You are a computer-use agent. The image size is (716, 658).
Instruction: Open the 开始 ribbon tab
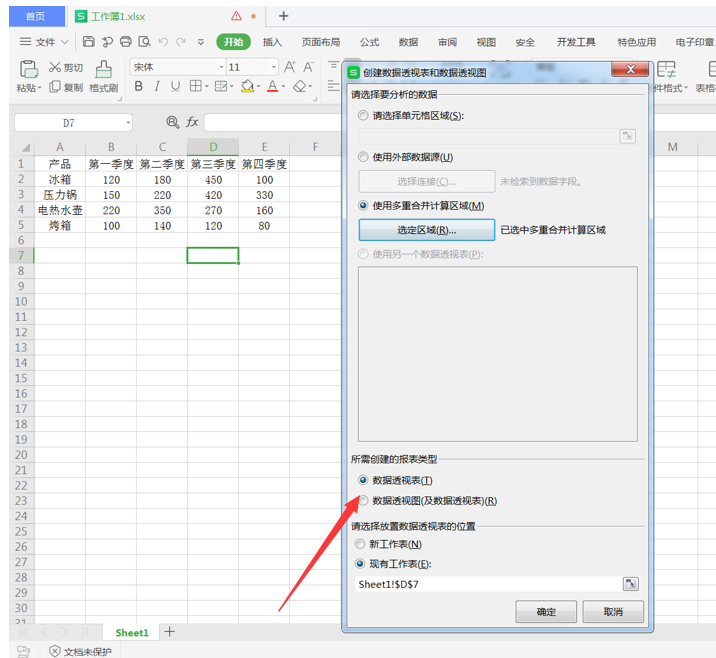point(233,42)
